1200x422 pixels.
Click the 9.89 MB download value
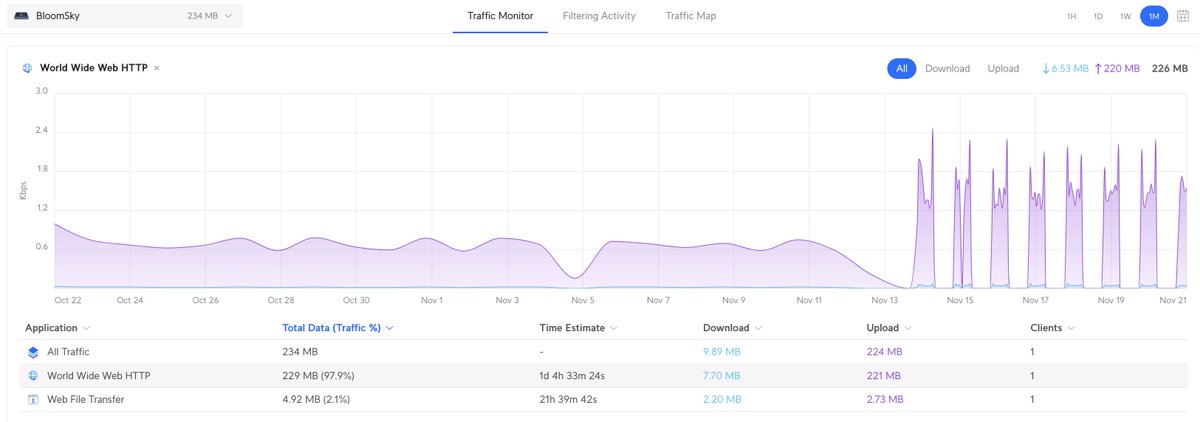(722, 352)
